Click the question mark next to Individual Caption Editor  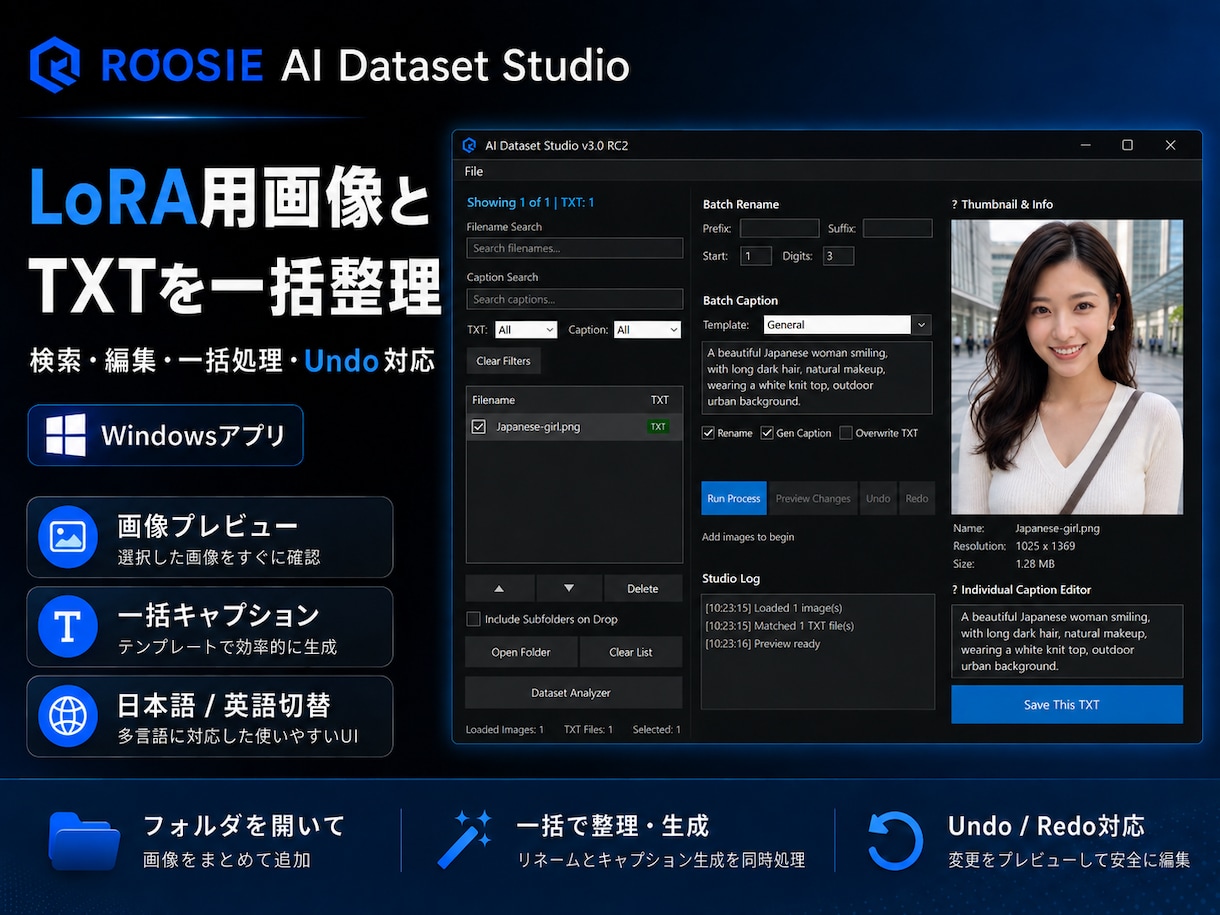point(955,590)
